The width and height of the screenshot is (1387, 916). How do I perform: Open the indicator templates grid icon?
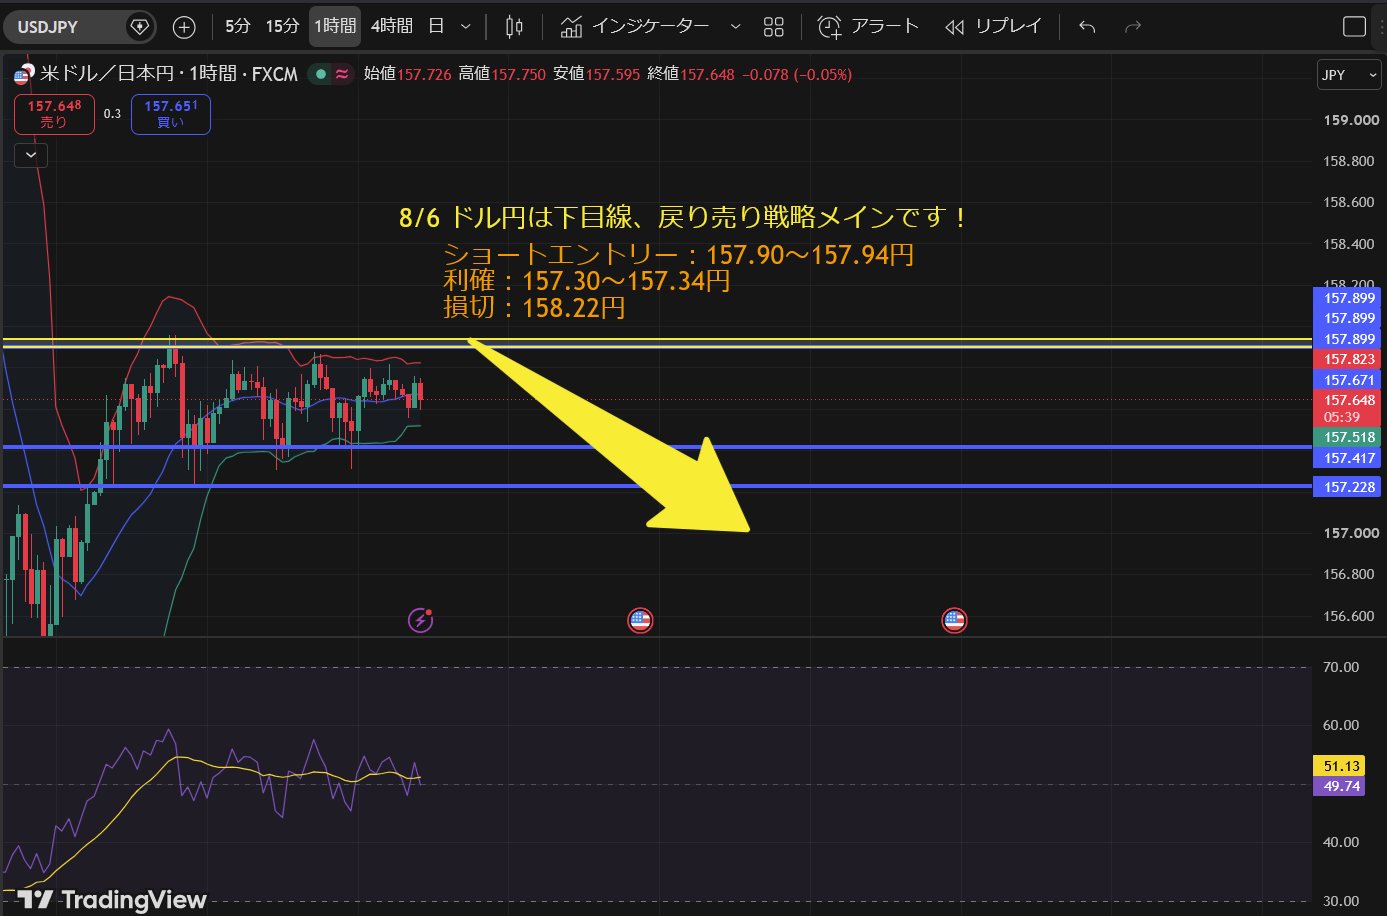pos(774,27)
